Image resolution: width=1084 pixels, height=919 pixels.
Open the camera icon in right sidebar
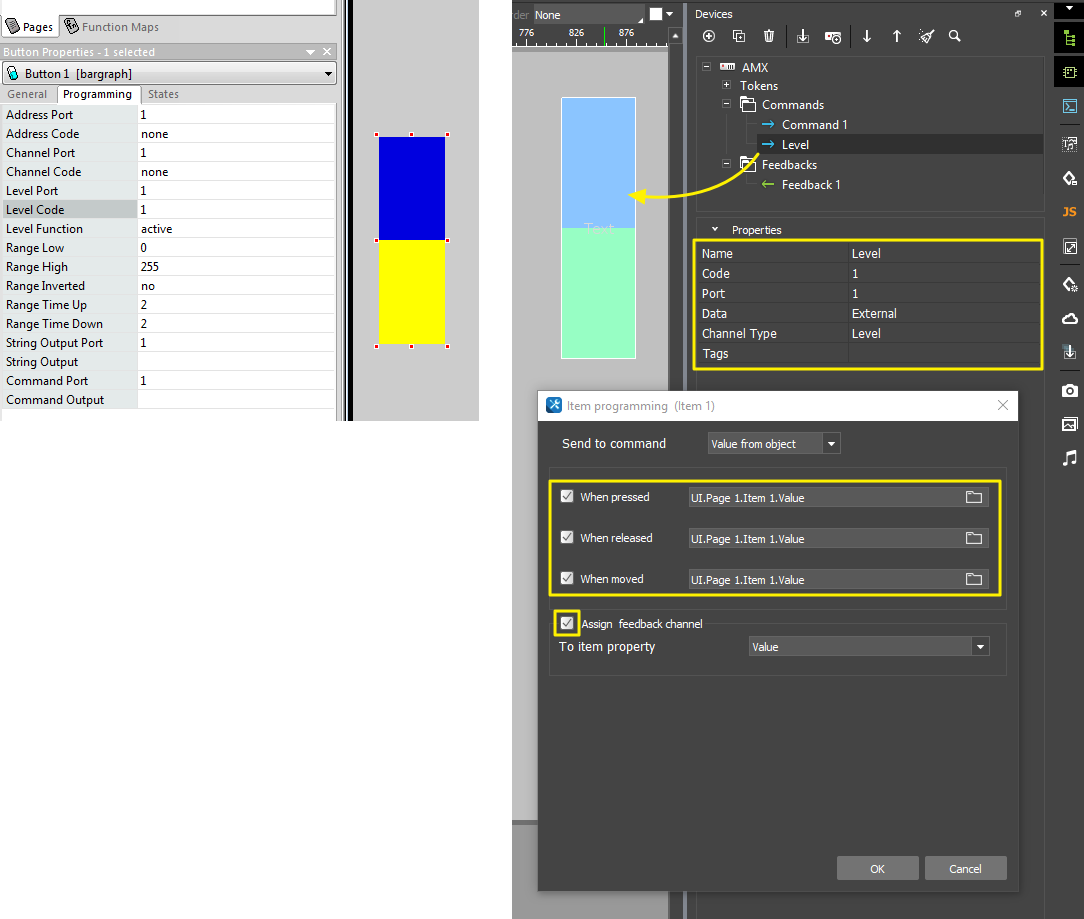point(1069,390)
